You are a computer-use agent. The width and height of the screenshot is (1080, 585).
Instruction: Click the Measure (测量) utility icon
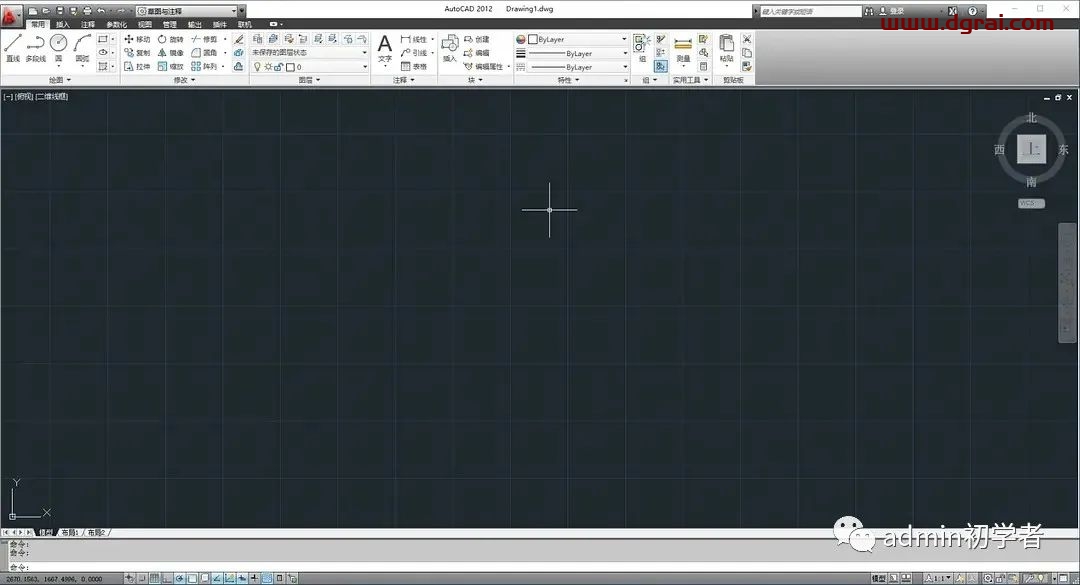click(x=683, y=47)
